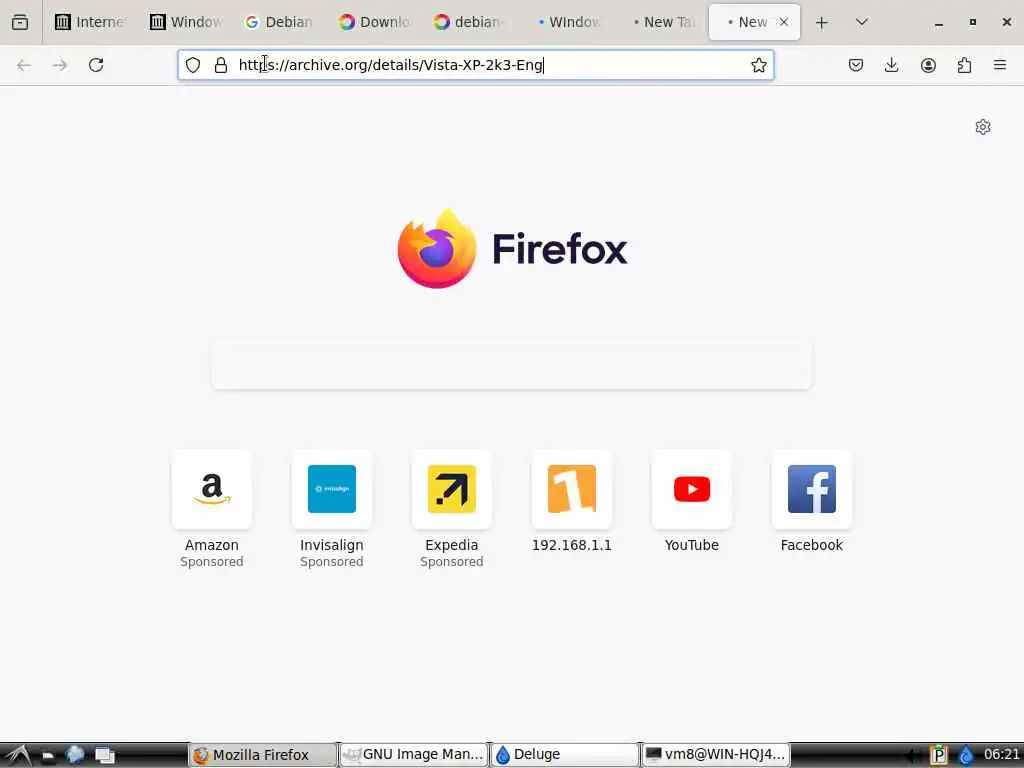Click the 06:21 clock
Screen dimensions: 1024x768
(1002, 755)
